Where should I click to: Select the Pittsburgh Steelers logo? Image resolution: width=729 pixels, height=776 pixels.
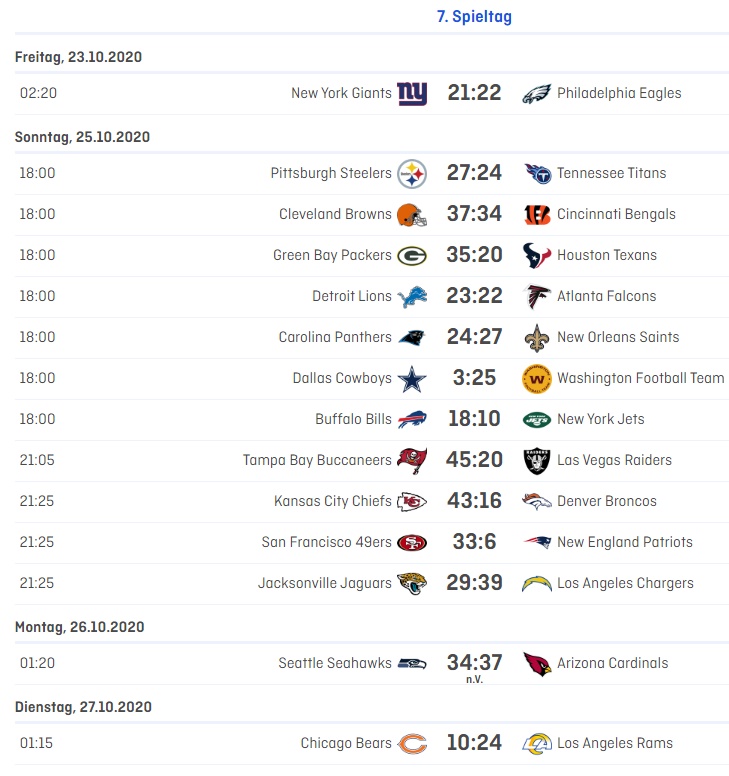click(412, 174)
